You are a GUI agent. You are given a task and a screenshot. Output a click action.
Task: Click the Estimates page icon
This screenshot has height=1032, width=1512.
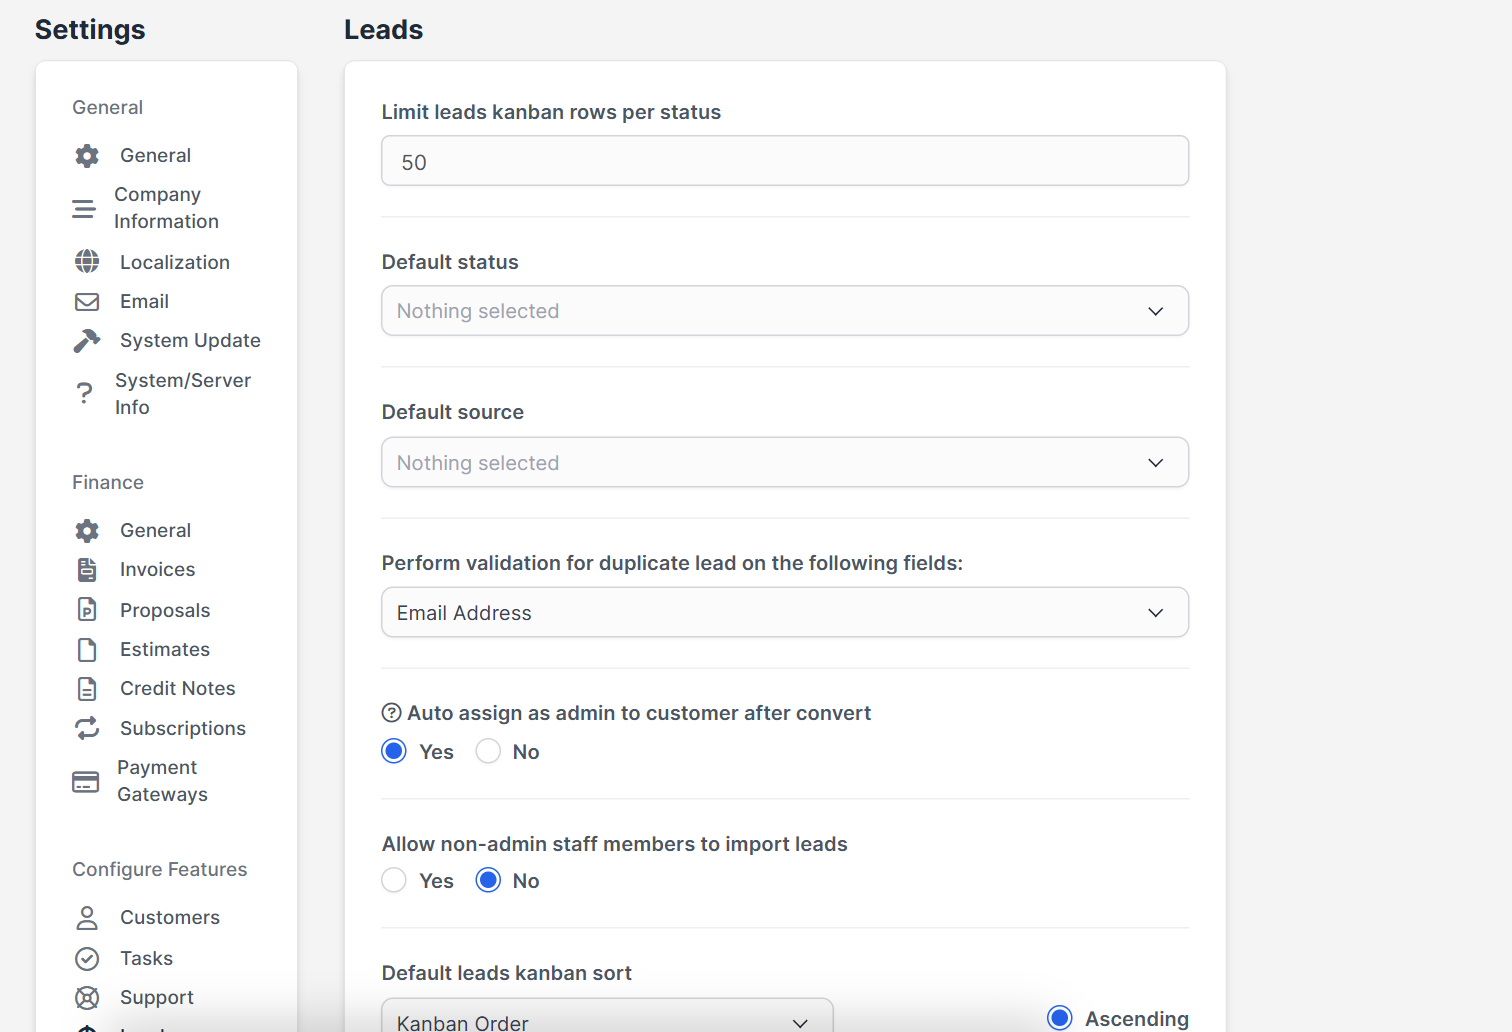click(x=87, y=650)
